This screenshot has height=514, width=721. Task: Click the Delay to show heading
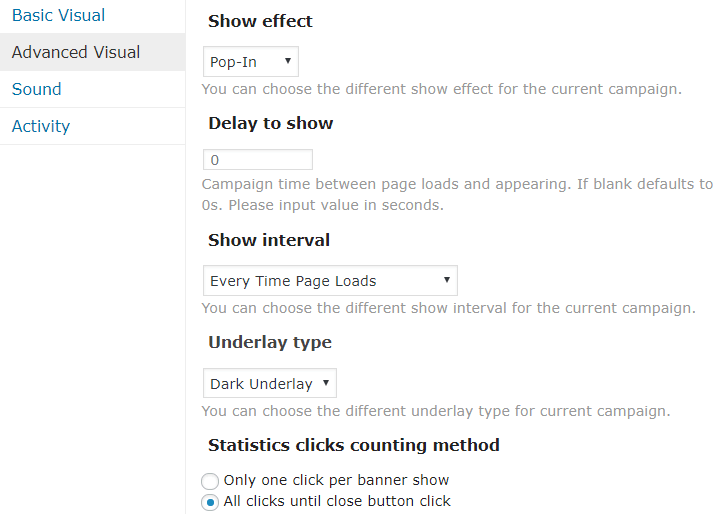(271, 124)
